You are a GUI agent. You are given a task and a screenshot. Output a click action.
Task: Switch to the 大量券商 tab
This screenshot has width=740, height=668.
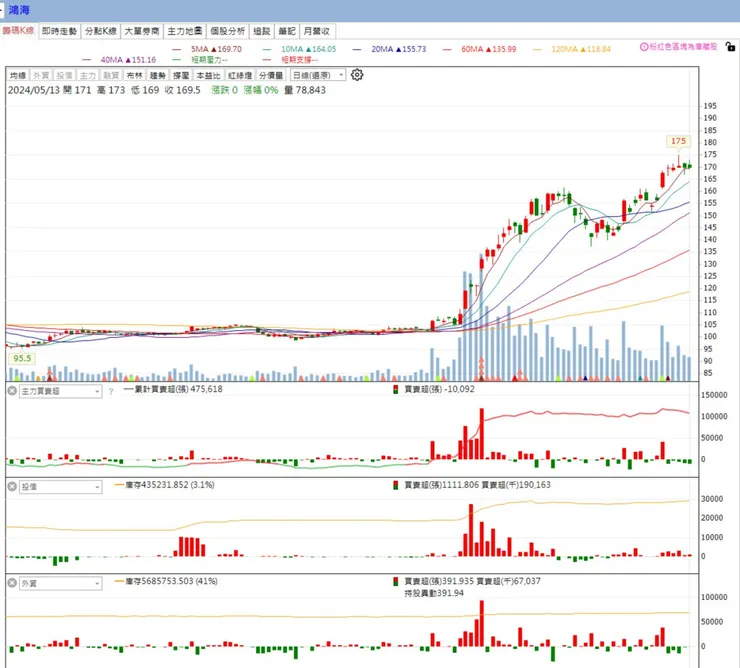coord(142,31)
